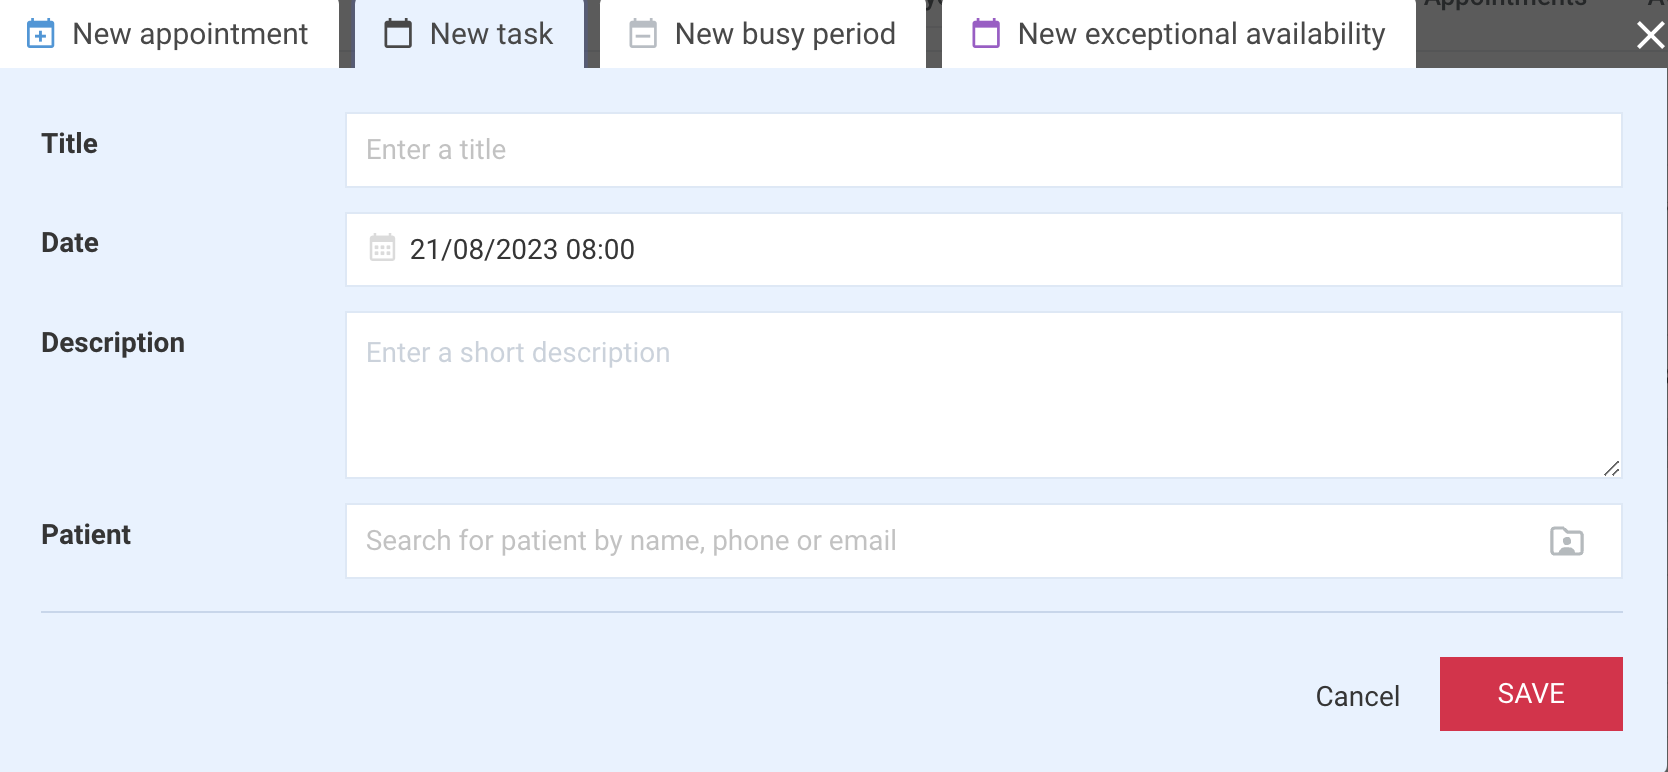Open the patient folder icon in search field
The height and width of the screenshot is (772, 1668).
click(x=1566, y=541)
